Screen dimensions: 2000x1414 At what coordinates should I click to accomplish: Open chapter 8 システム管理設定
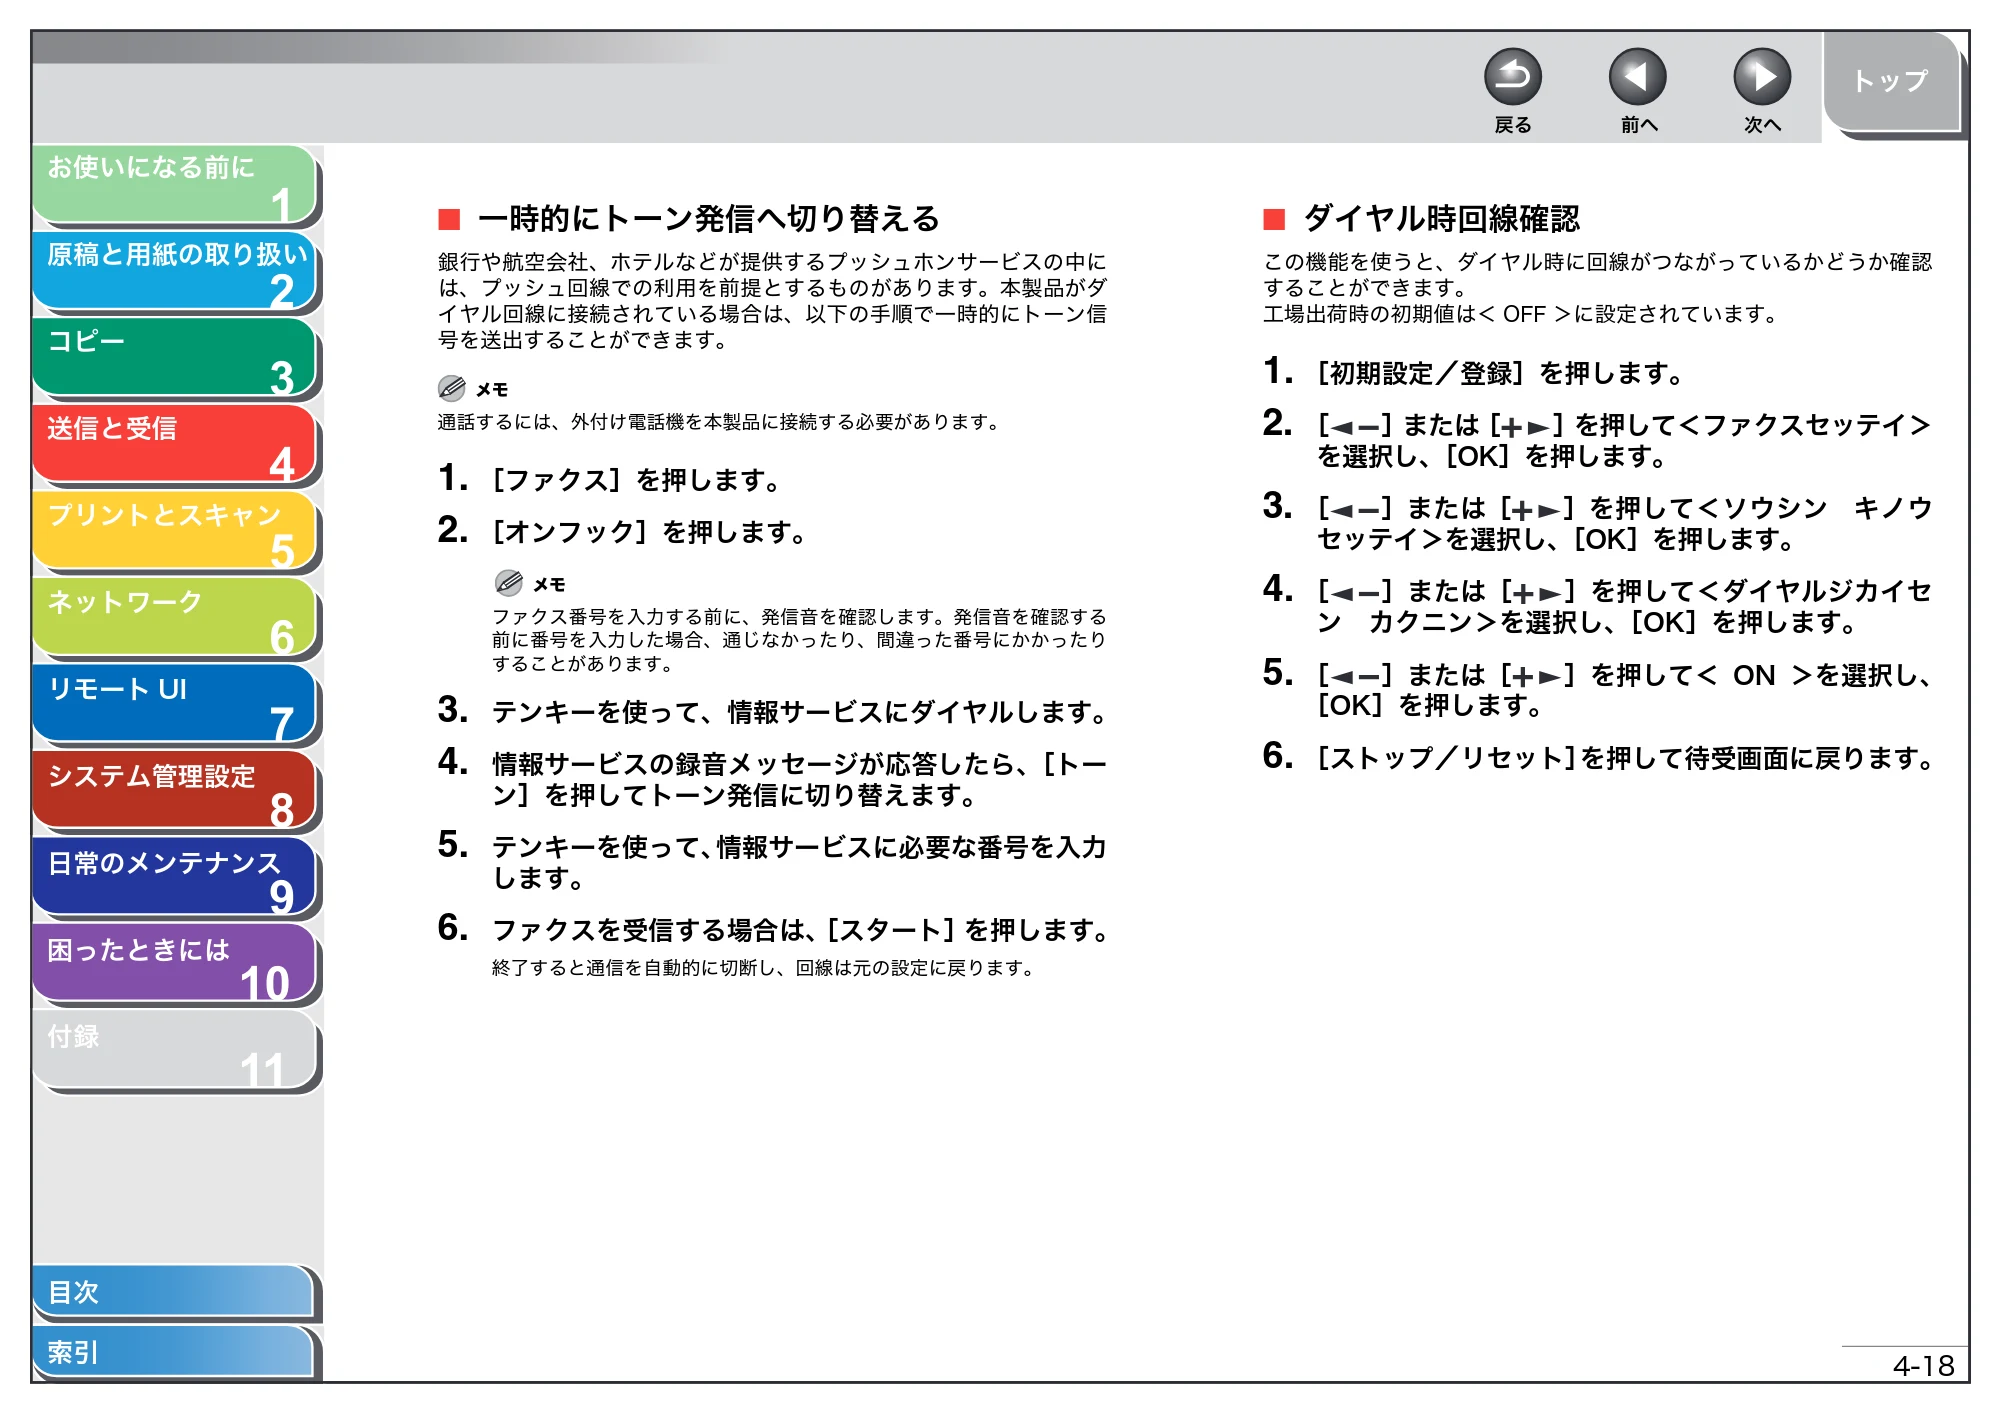(174, 791)
